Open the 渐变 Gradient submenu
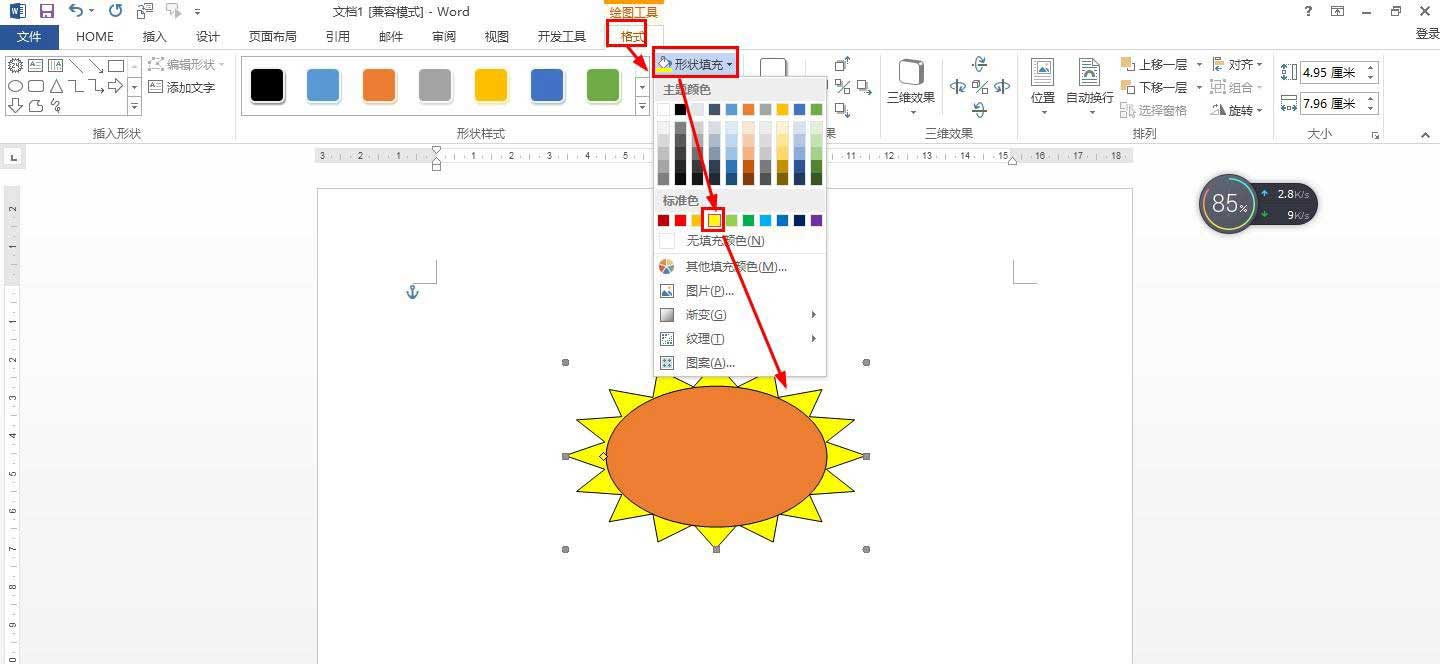 pos(740,315)
